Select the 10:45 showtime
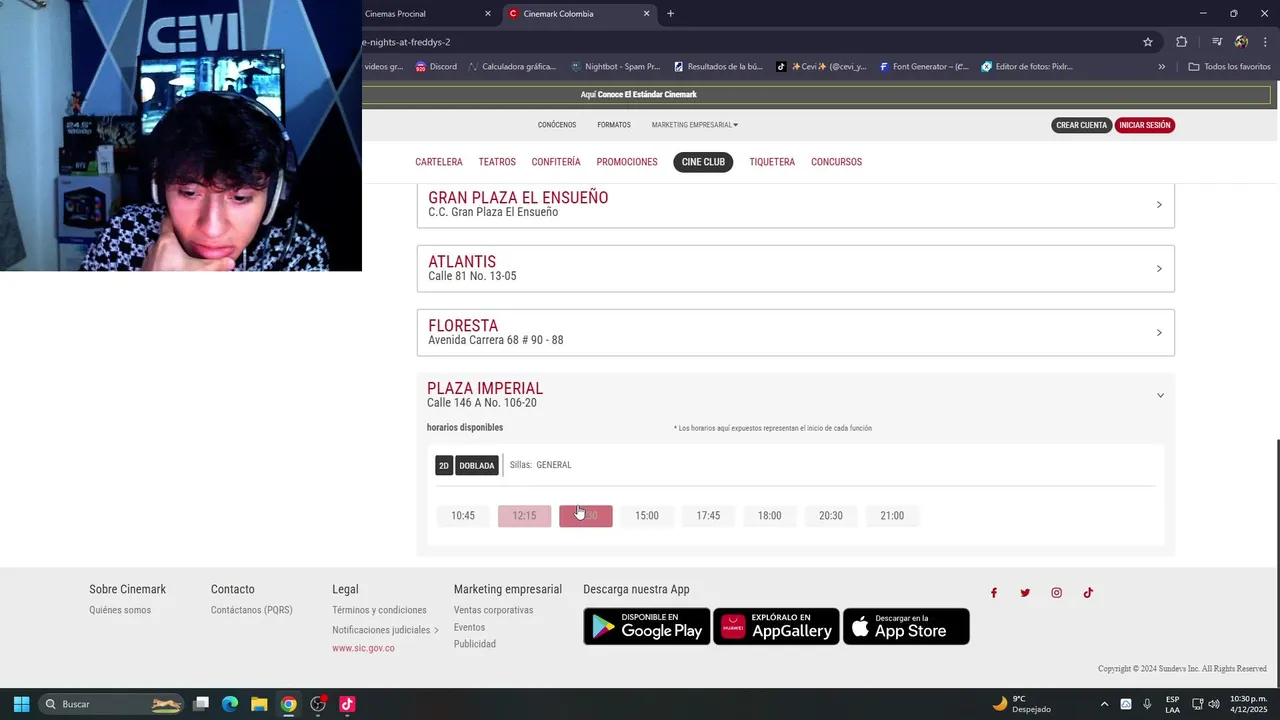 (463, 516)
